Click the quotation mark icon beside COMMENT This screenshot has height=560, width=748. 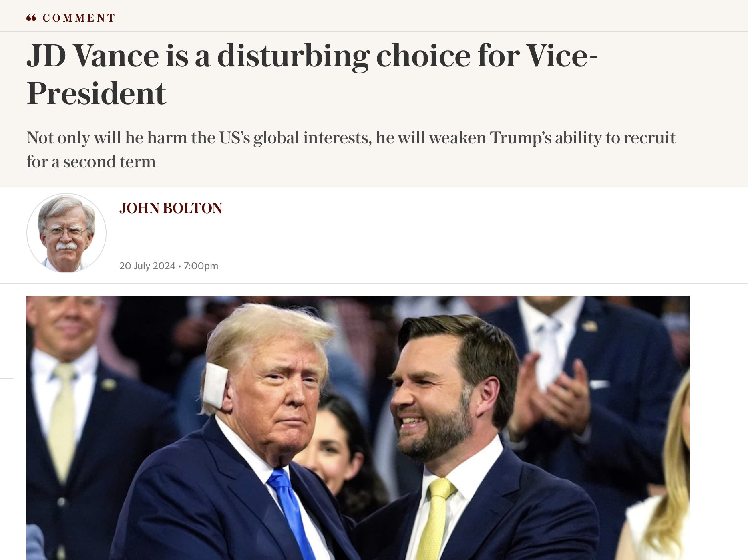click(x=32, y=18)
